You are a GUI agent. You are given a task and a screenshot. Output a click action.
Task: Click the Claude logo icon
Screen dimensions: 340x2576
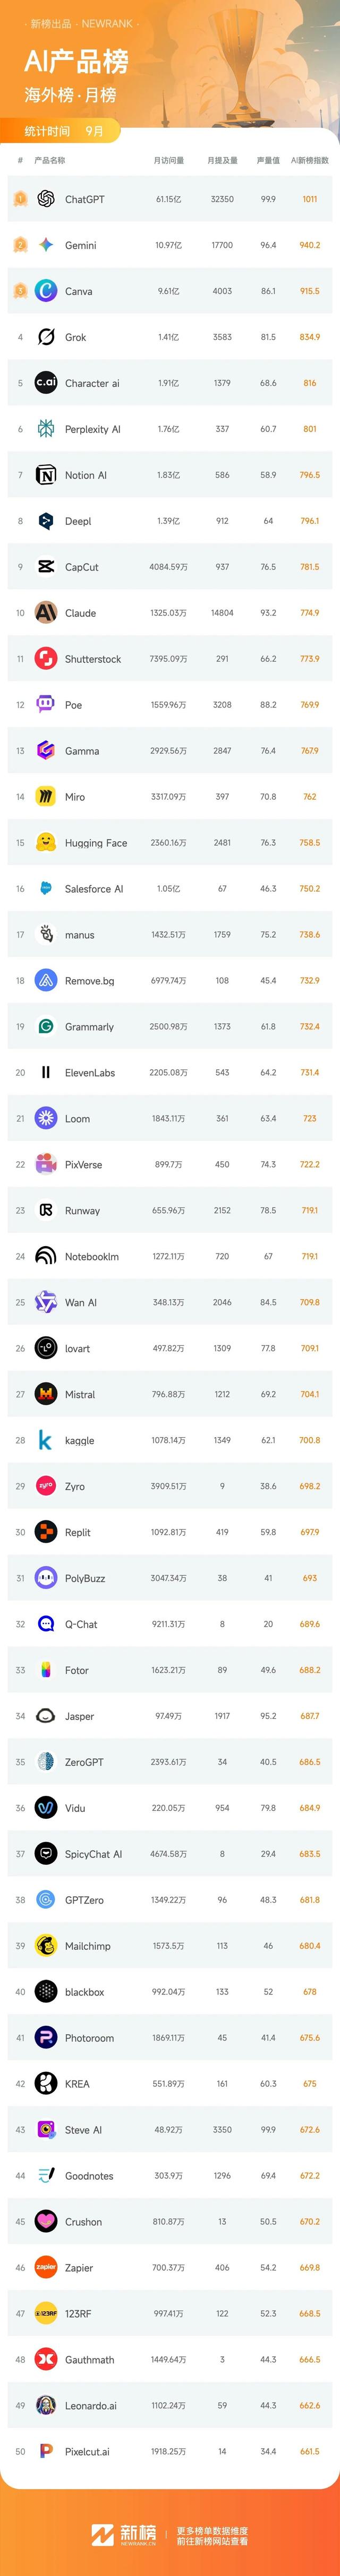(46, 612)
